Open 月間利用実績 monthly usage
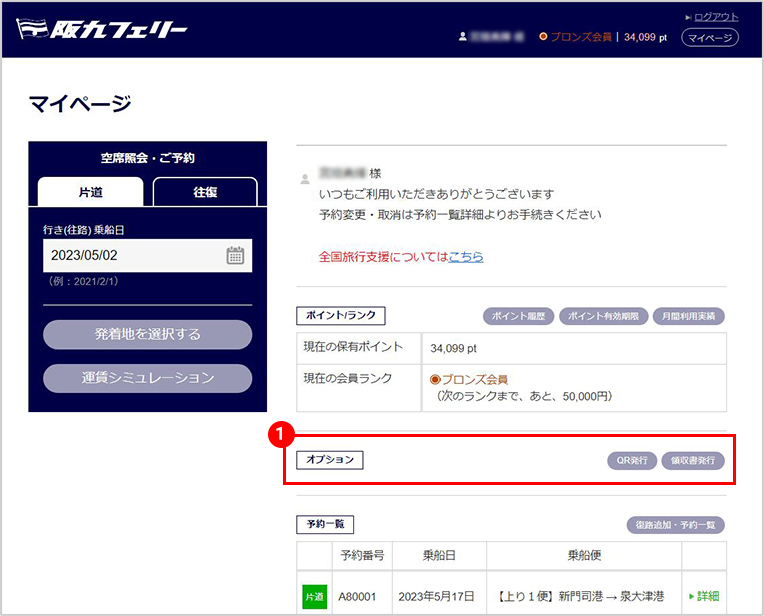This screenshot has width=764, height=616. [687, 316]
